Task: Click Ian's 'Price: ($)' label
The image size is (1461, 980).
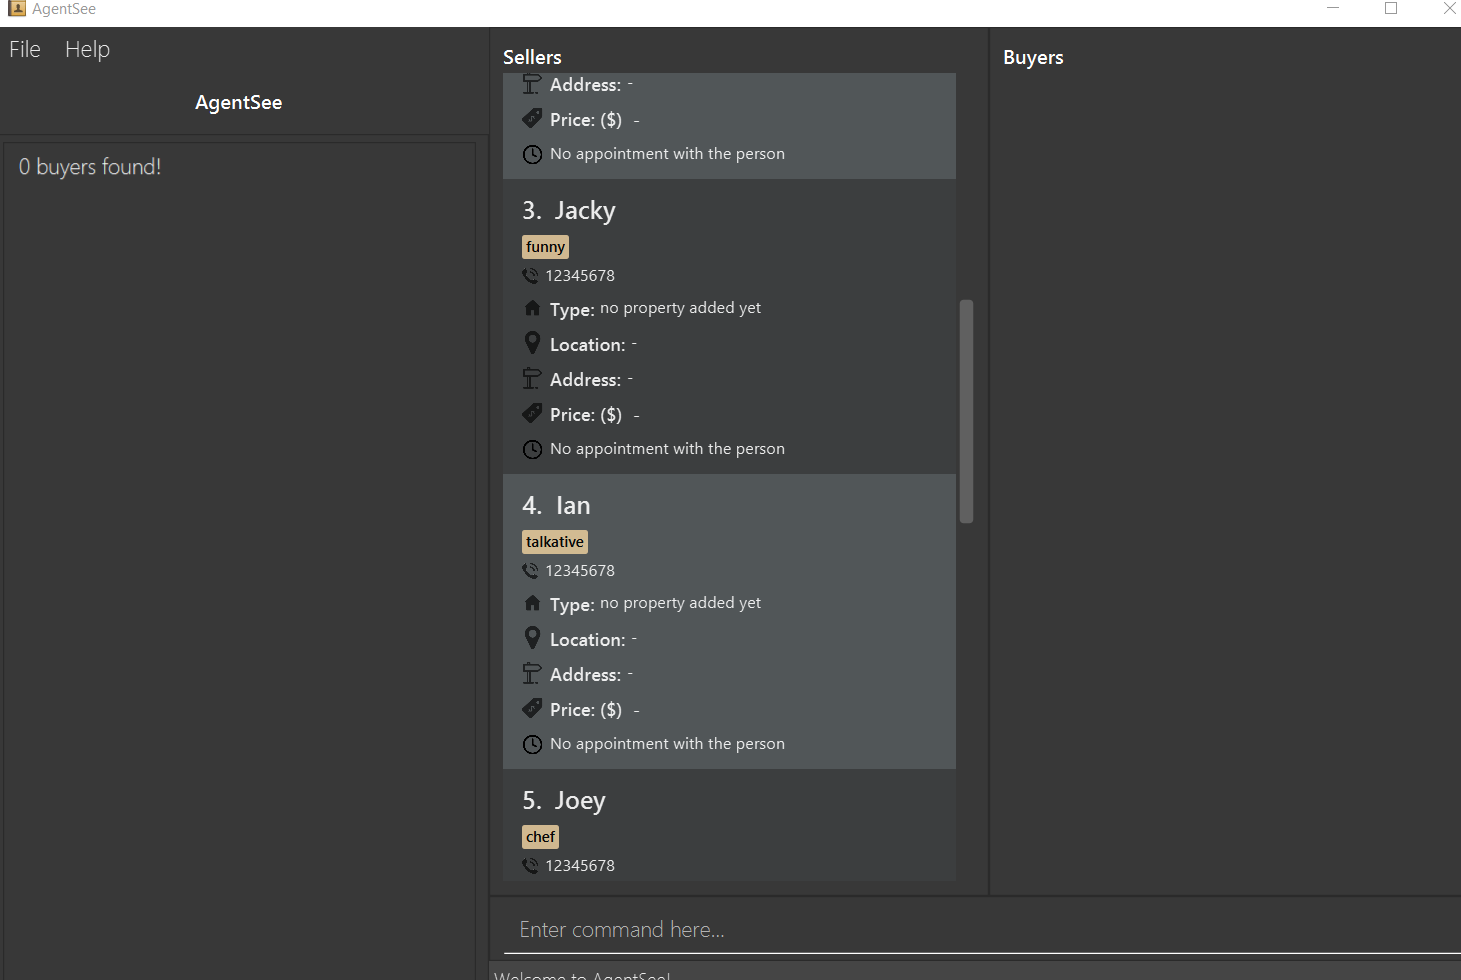Action: tap(586, 710)
